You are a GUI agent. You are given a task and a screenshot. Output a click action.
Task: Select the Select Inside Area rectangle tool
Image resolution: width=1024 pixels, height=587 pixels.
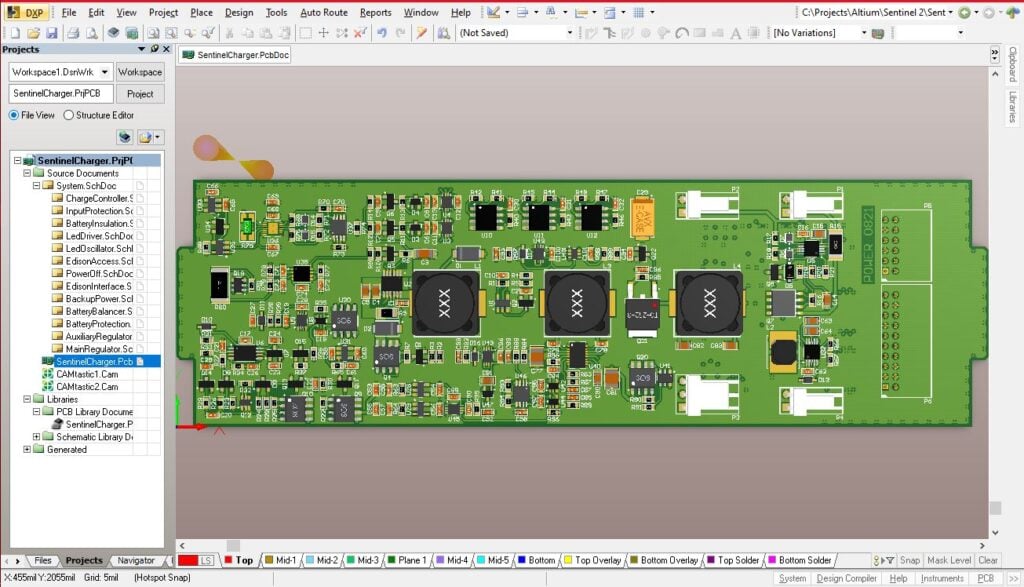[305, 33]
